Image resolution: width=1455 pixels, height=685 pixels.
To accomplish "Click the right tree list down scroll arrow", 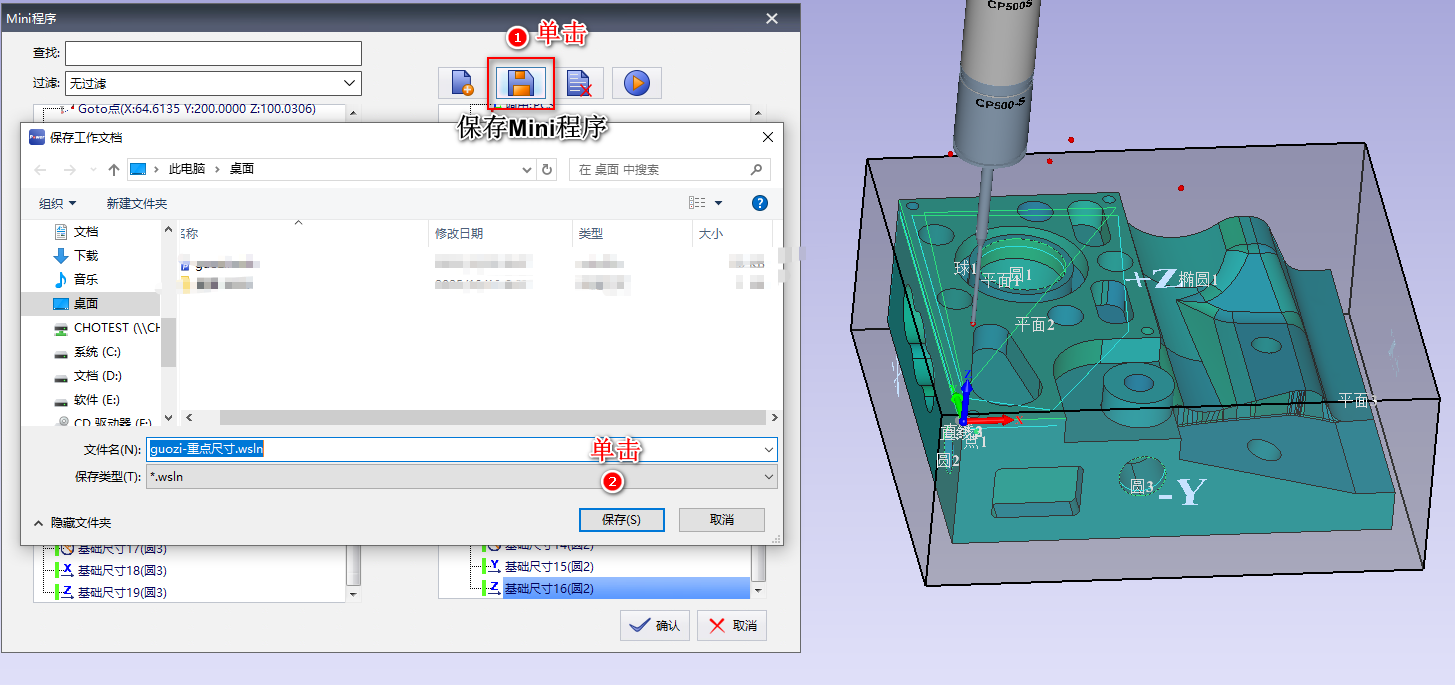I will 758,591.
